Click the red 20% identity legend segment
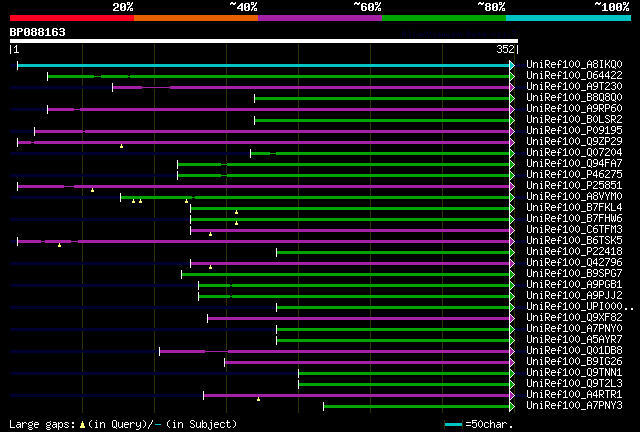 point(72,18)
